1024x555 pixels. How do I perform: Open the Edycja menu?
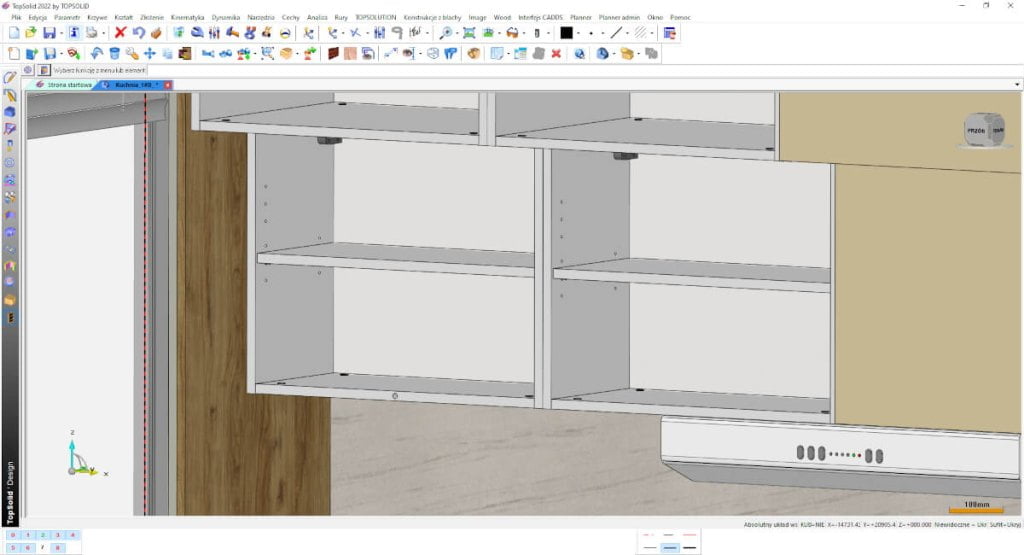[x=37, y=18]
